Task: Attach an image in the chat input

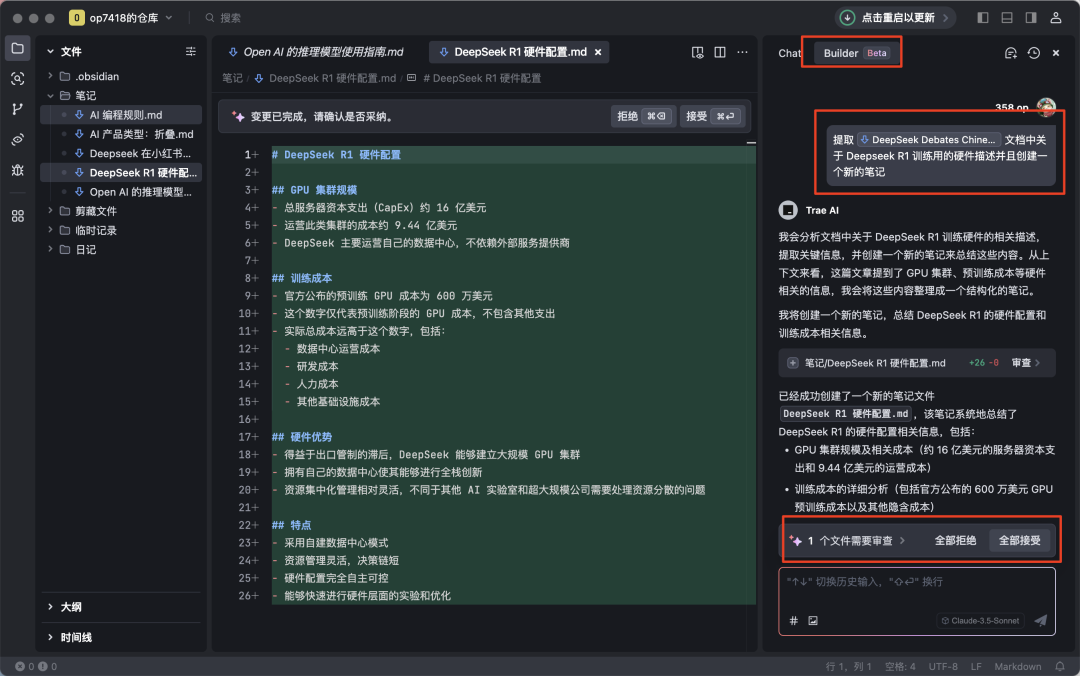Action: coord(813,620)
